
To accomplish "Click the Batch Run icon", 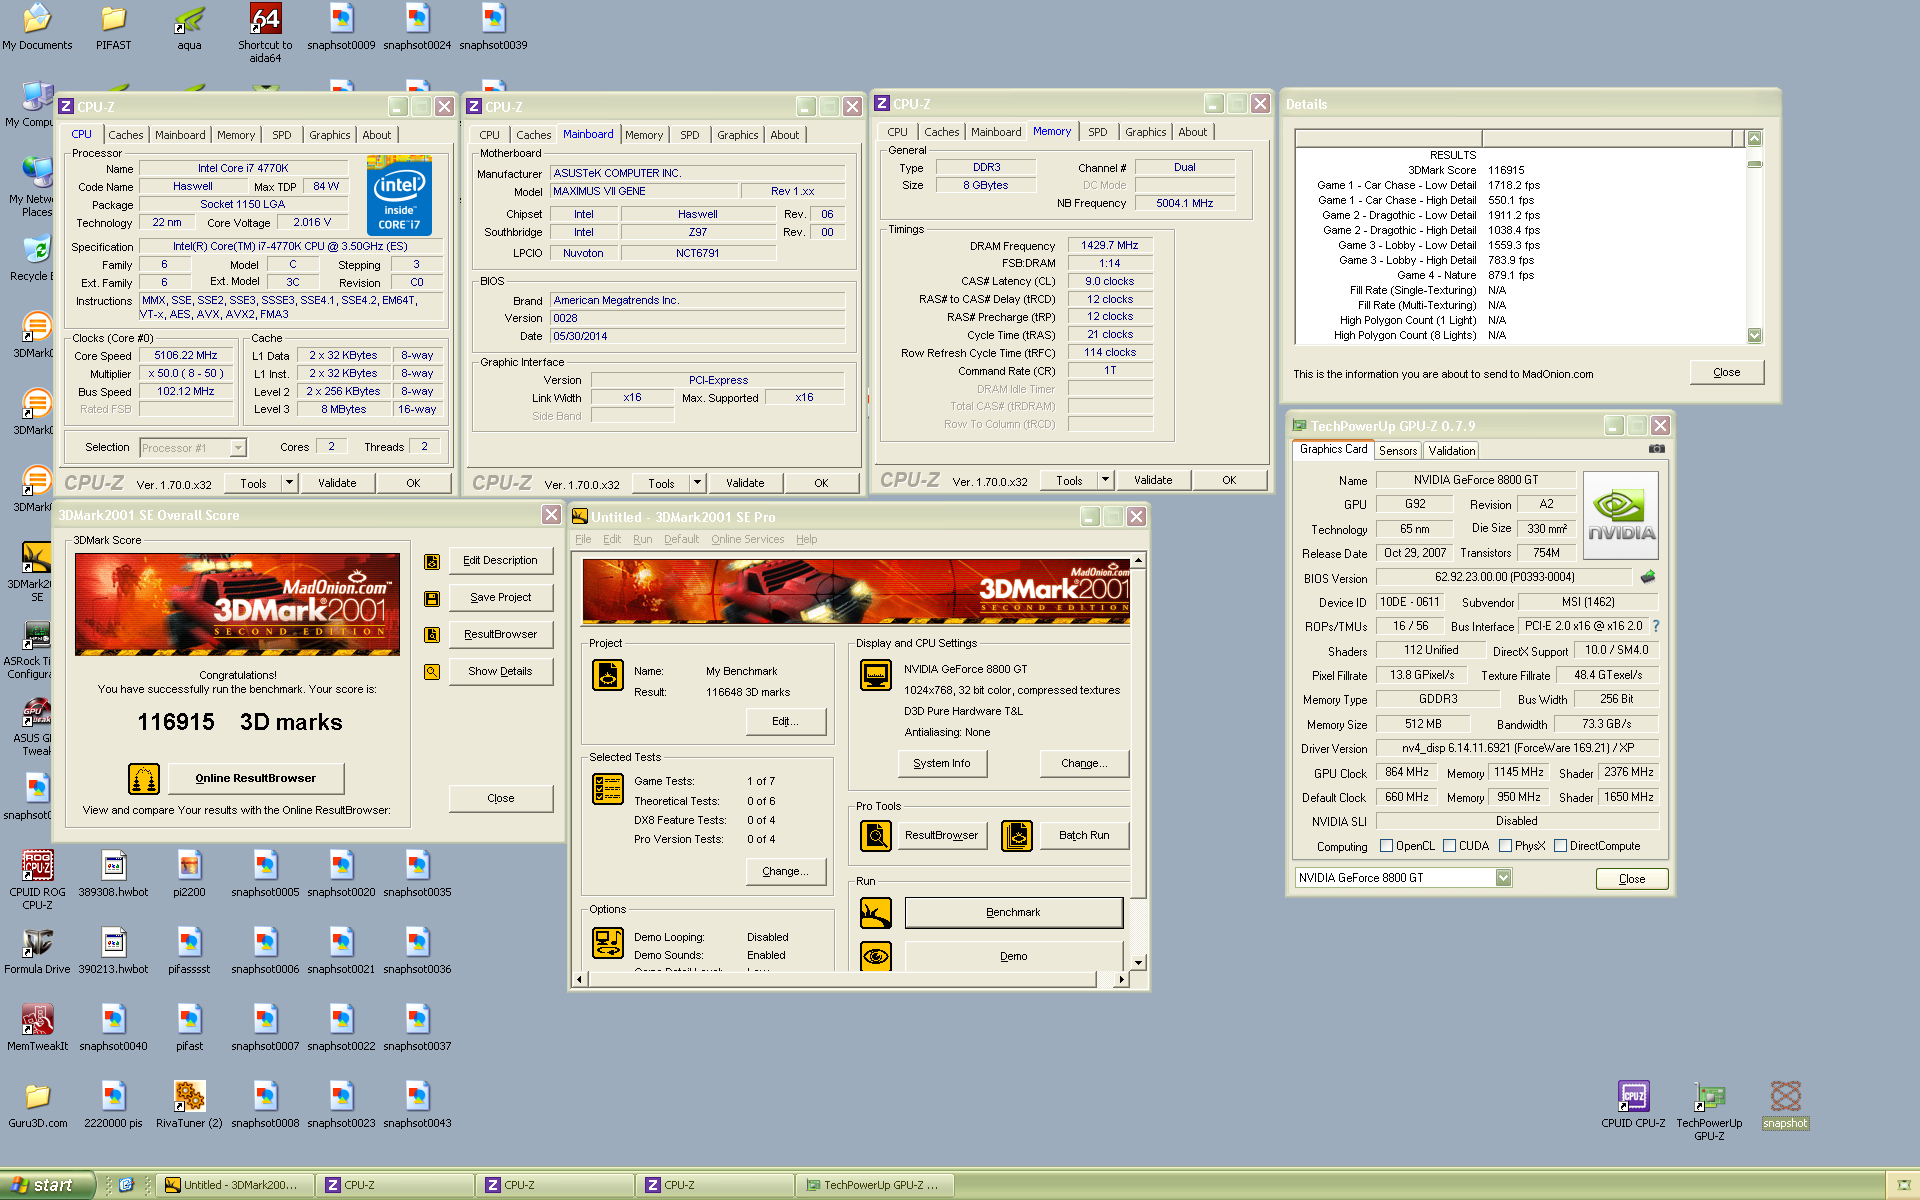I will [x=1016, y=835].
